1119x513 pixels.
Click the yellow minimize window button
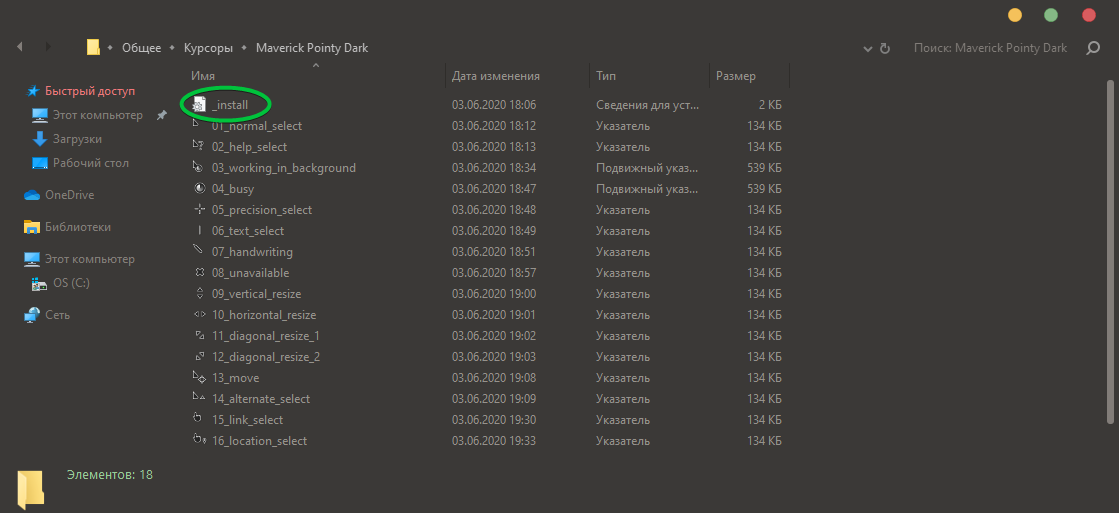click(x=1014, y=15)
